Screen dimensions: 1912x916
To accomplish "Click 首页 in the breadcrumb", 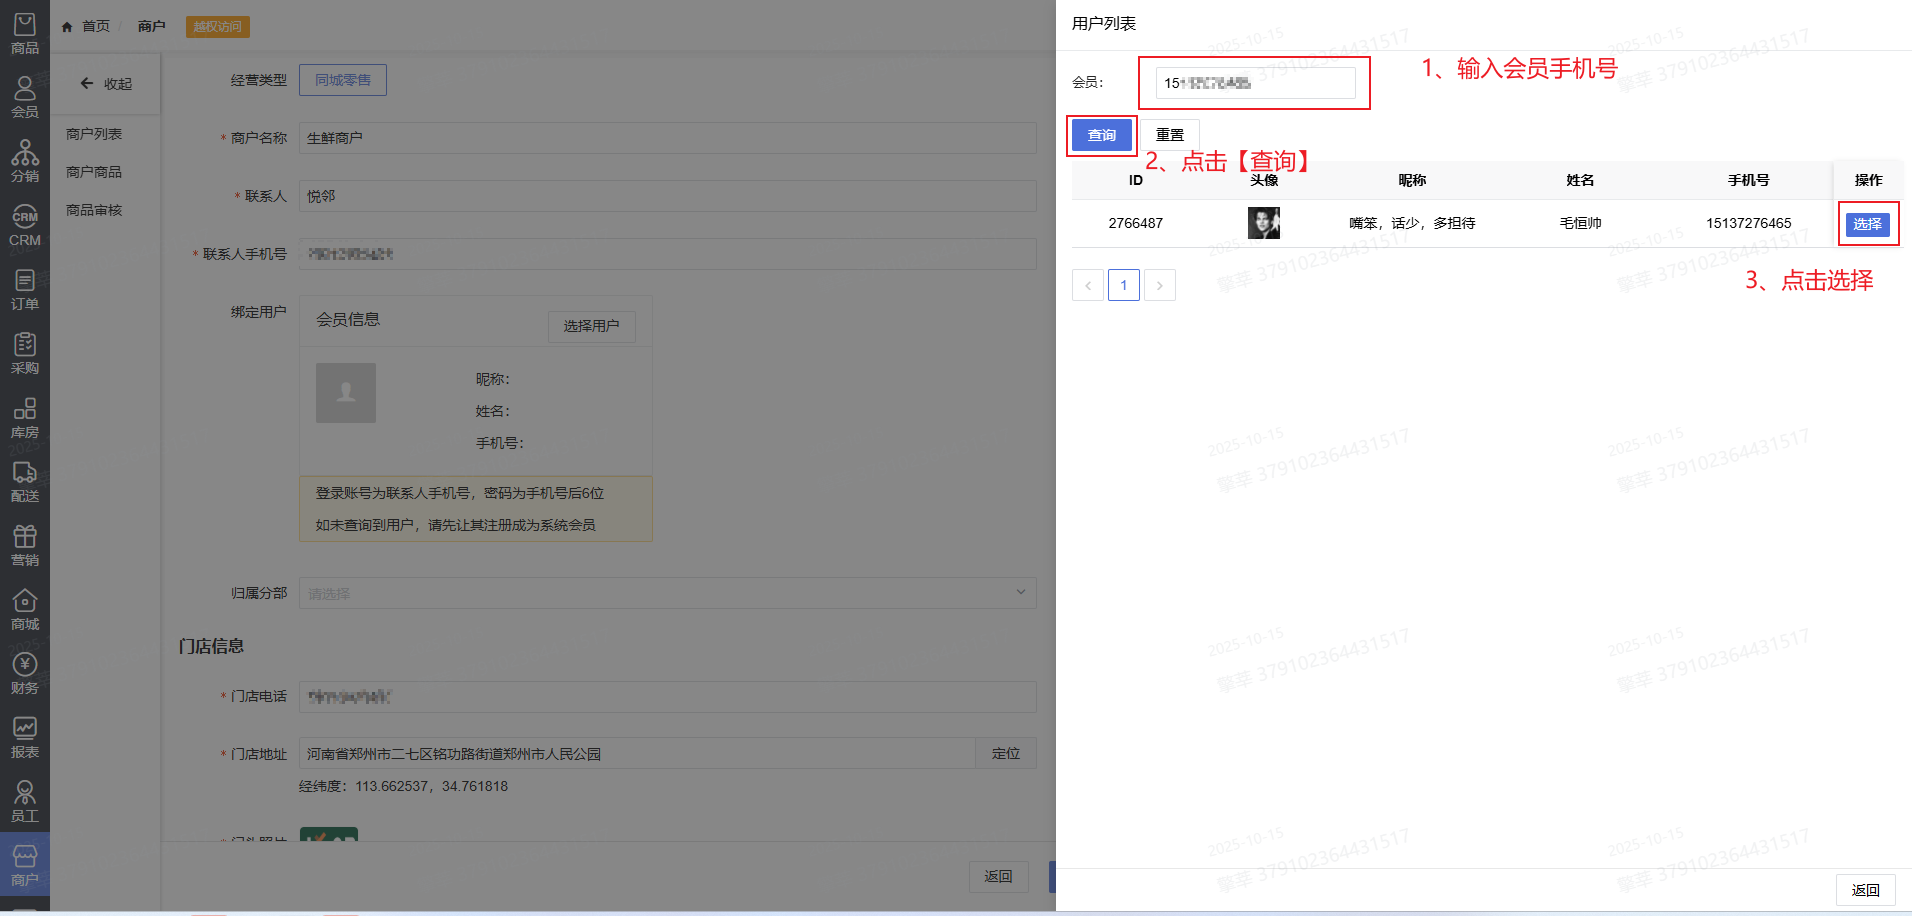I will pos(95,26).
